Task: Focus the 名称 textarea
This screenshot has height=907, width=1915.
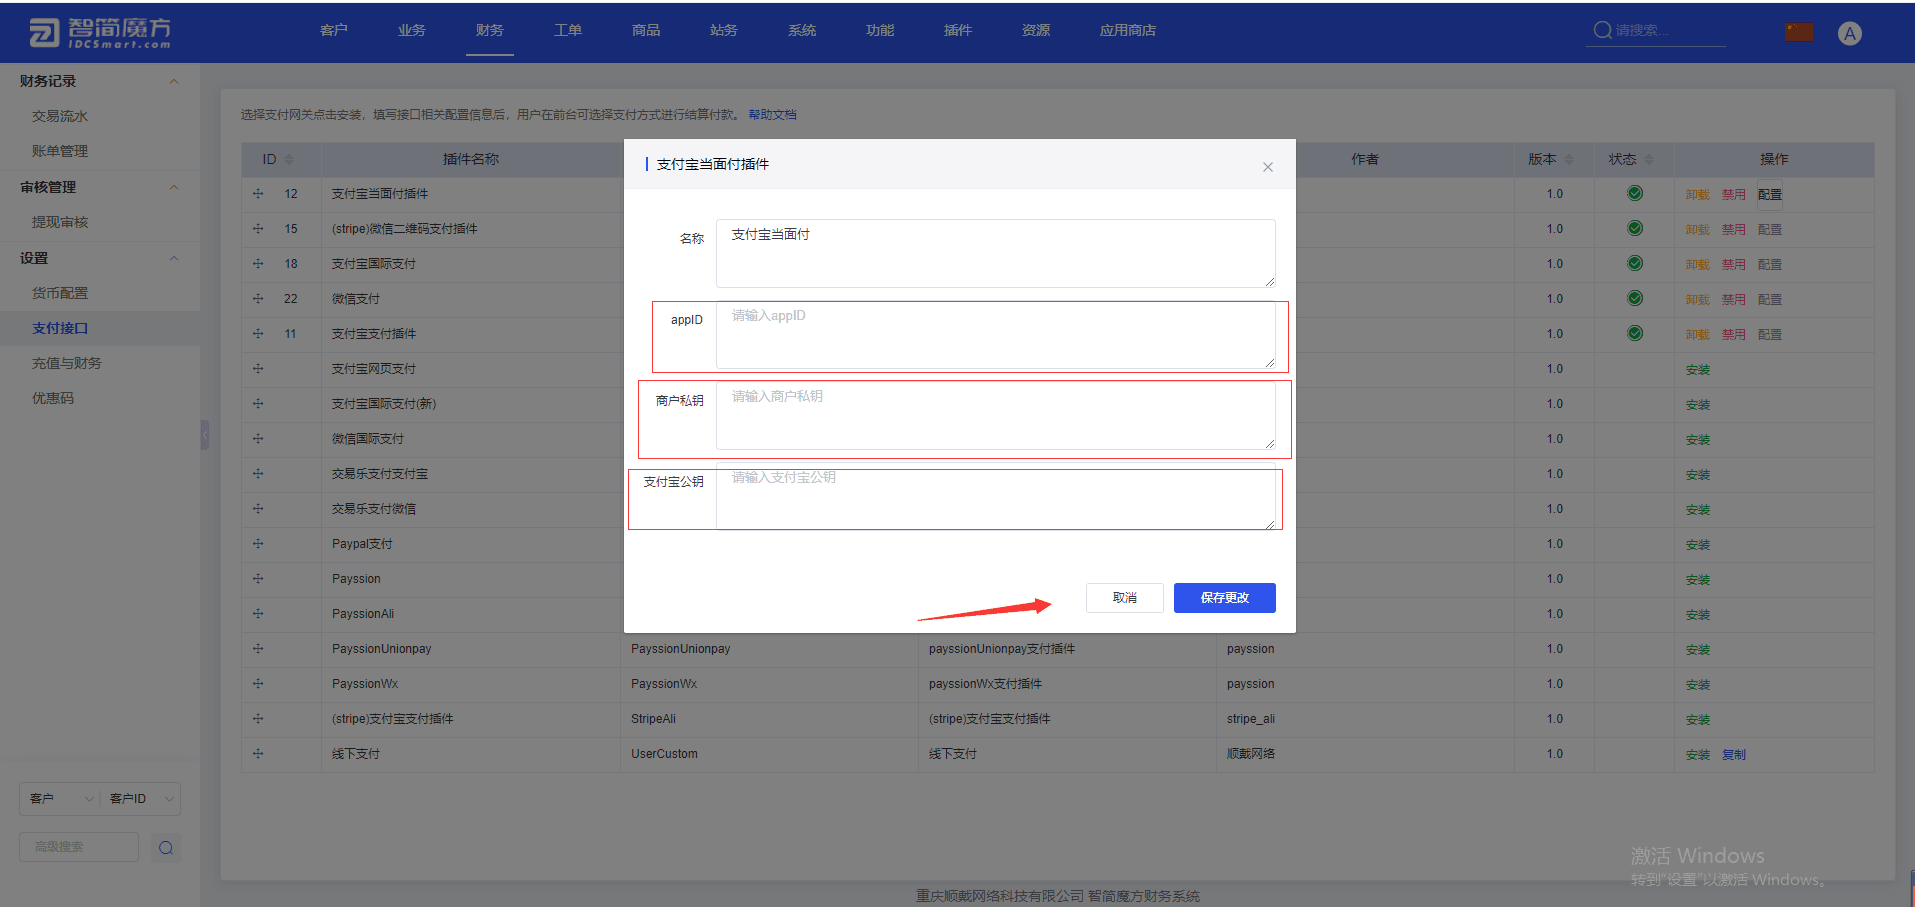Action: [x=995, y=253]
